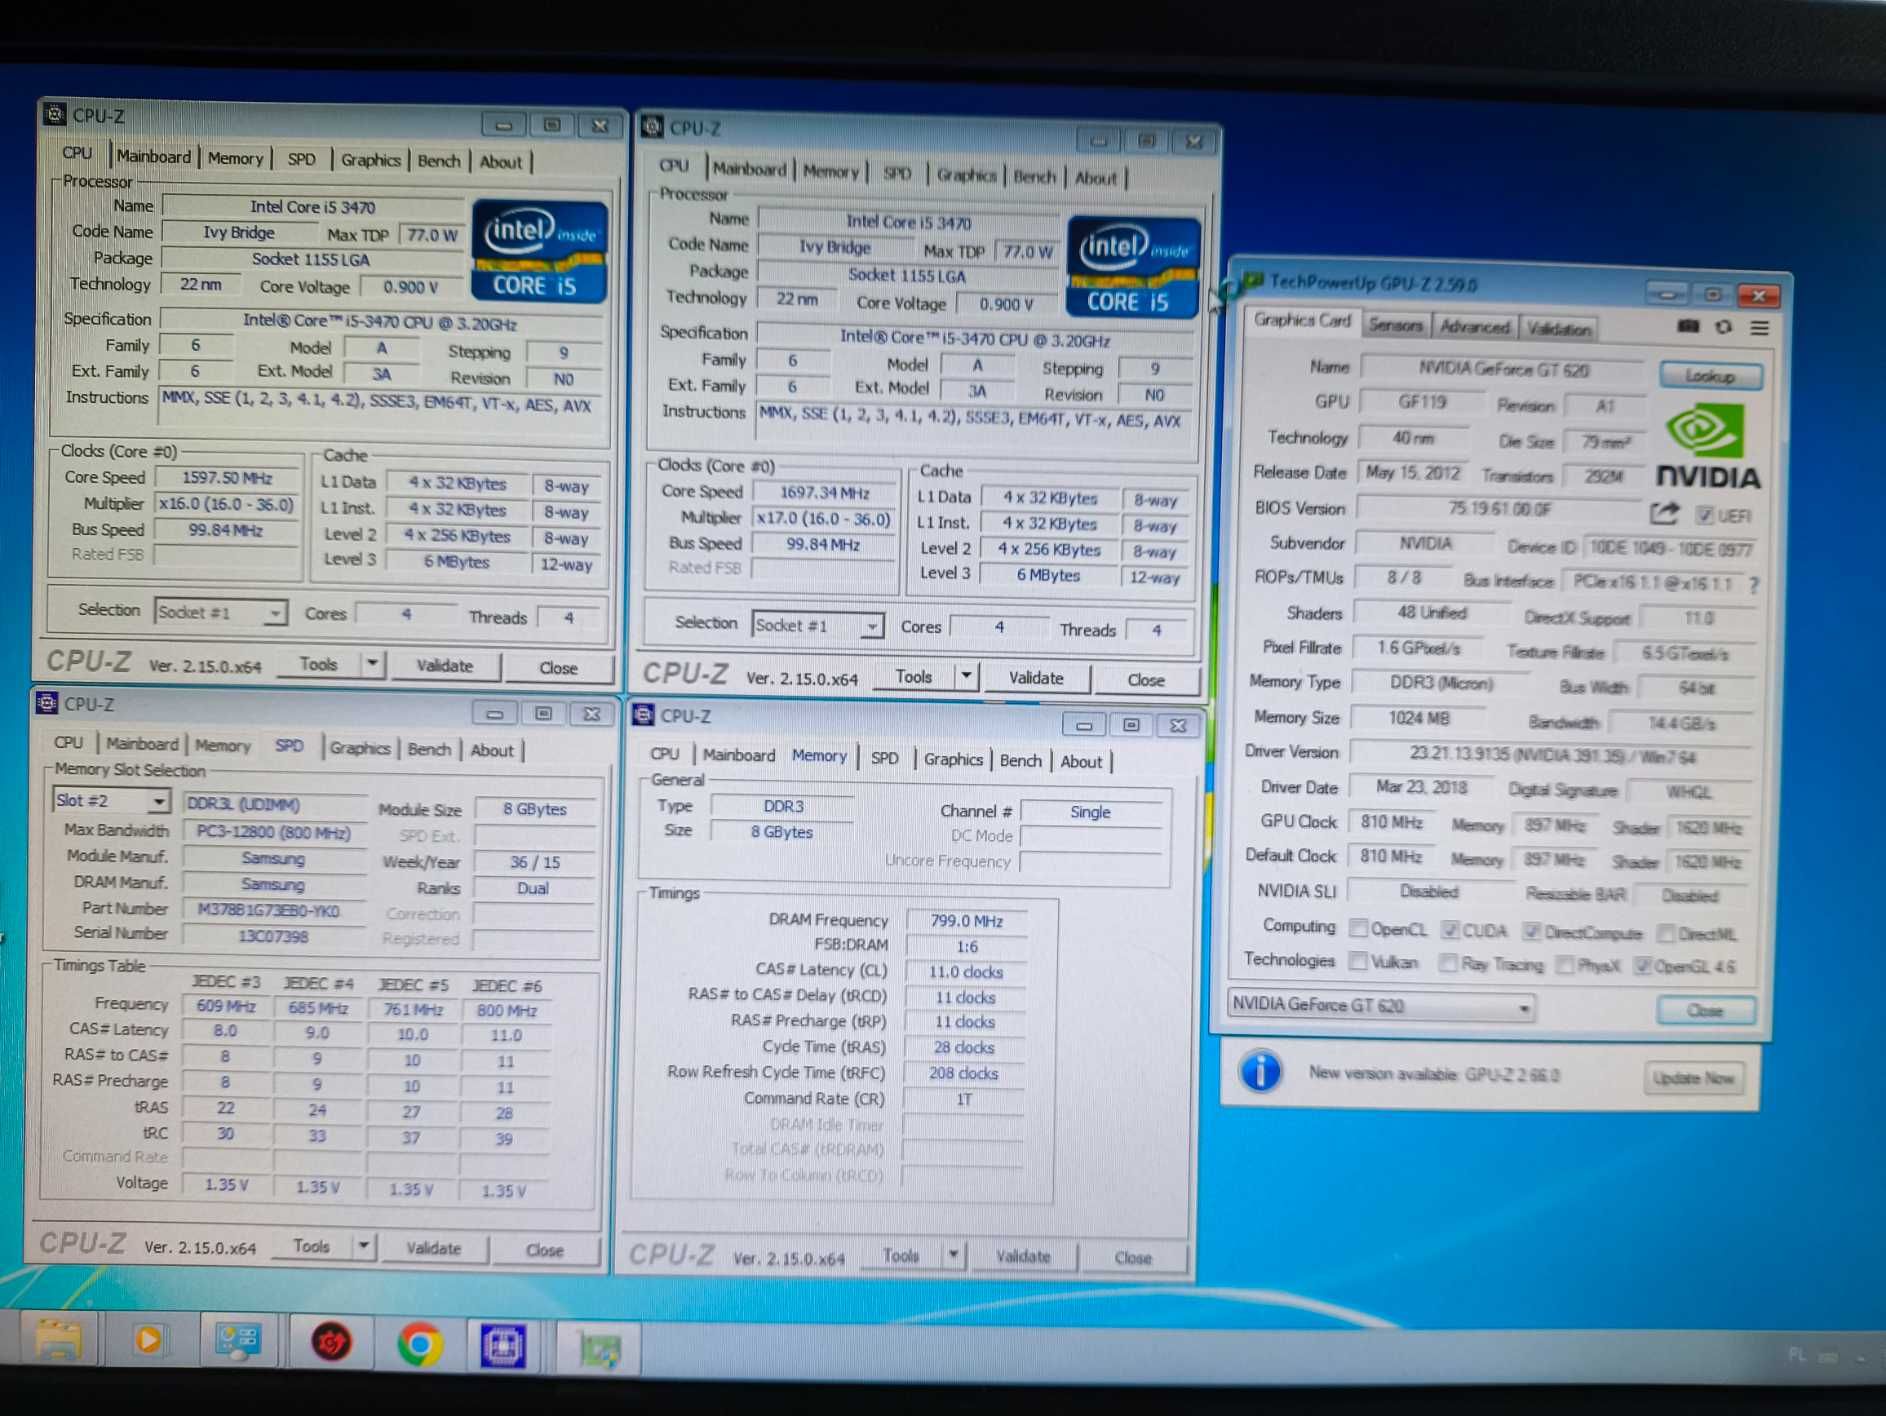1886x1416 pixels.
Task: Click the title bar icon of the Memory CPU-Z window
Action: point(643,714)
